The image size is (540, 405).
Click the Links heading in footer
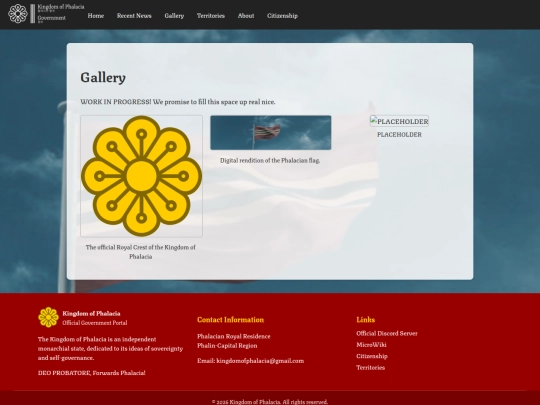pos(365,320)
